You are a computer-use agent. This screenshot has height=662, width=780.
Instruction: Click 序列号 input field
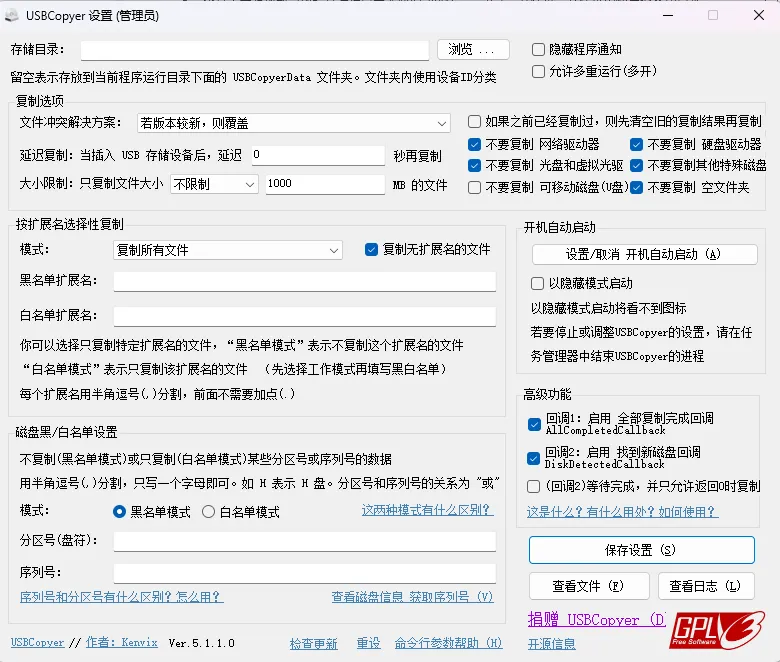pyautogui.click(x=304, y=573)
